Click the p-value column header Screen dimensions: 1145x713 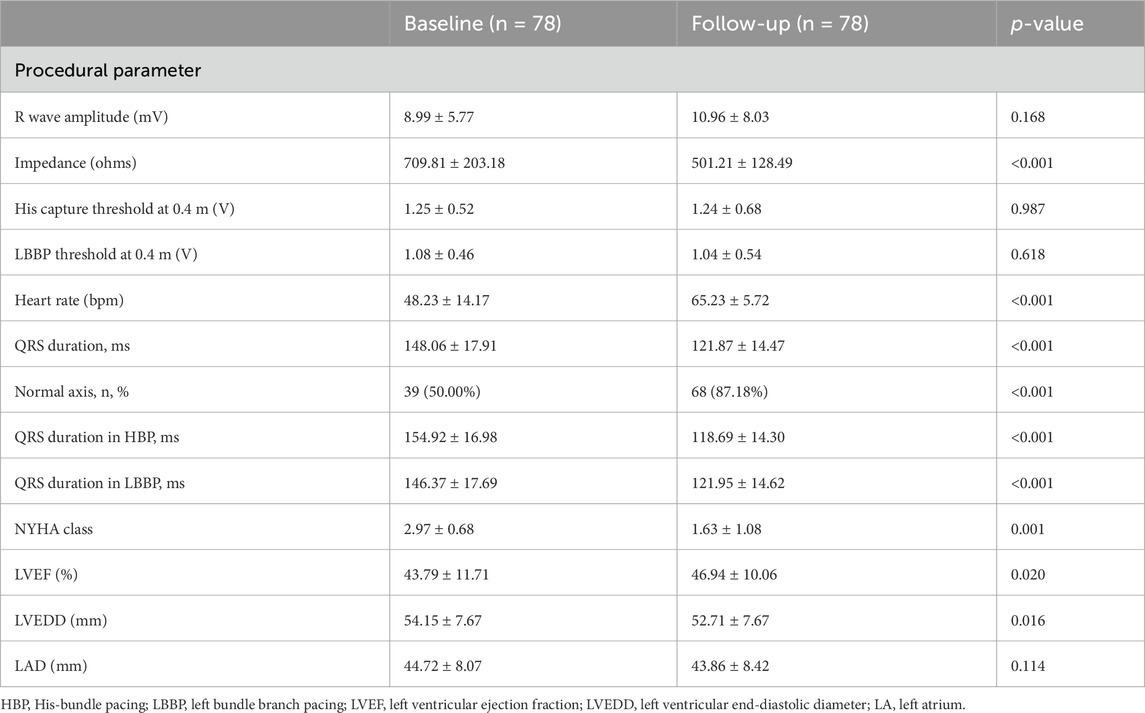coord(1047,24)
